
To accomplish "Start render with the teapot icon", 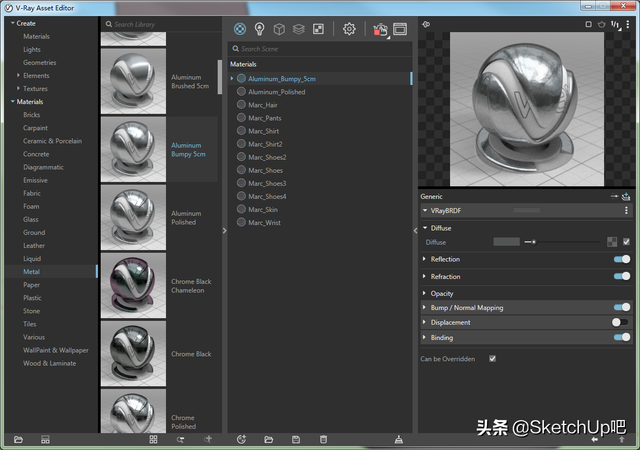I will tap(380, 30).
